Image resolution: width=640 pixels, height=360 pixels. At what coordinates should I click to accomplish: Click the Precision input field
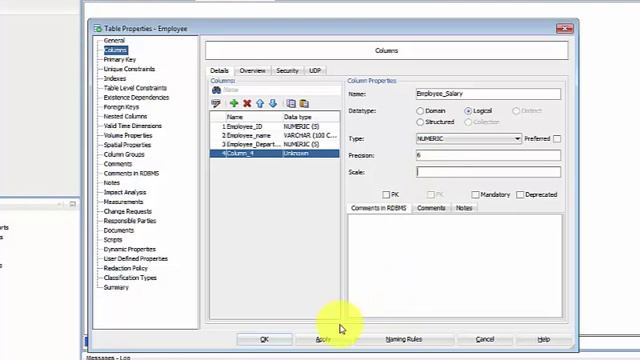pos(488,155)
